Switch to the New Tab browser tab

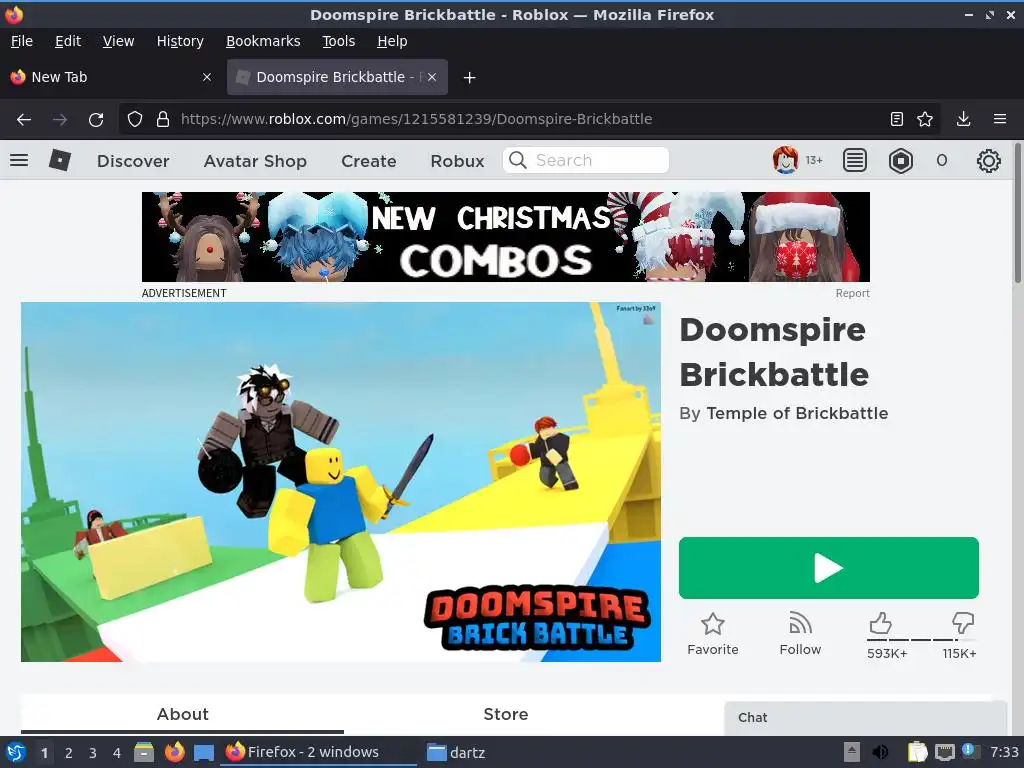(x=110, y=77)
